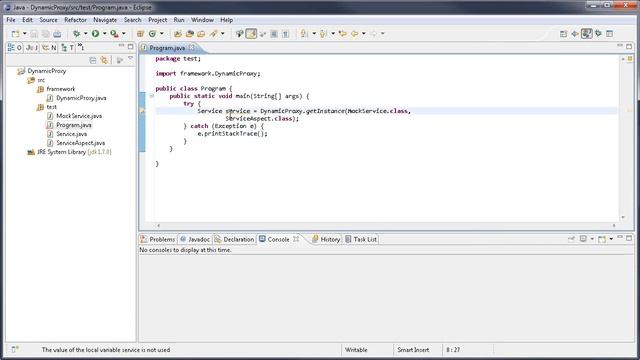
Task: Open the Navigate menu
Action: tap(105, 20)
